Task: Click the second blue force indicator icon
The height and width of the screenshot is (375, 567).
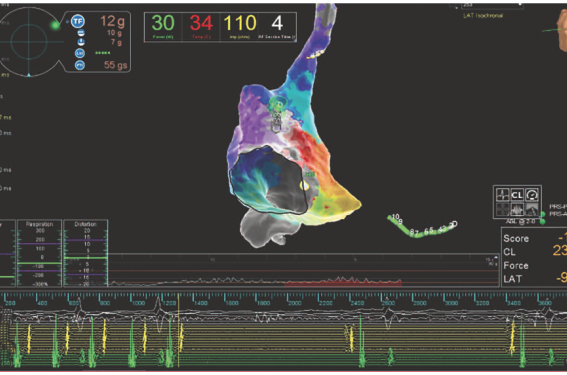Action: click(x=81, y=33)
